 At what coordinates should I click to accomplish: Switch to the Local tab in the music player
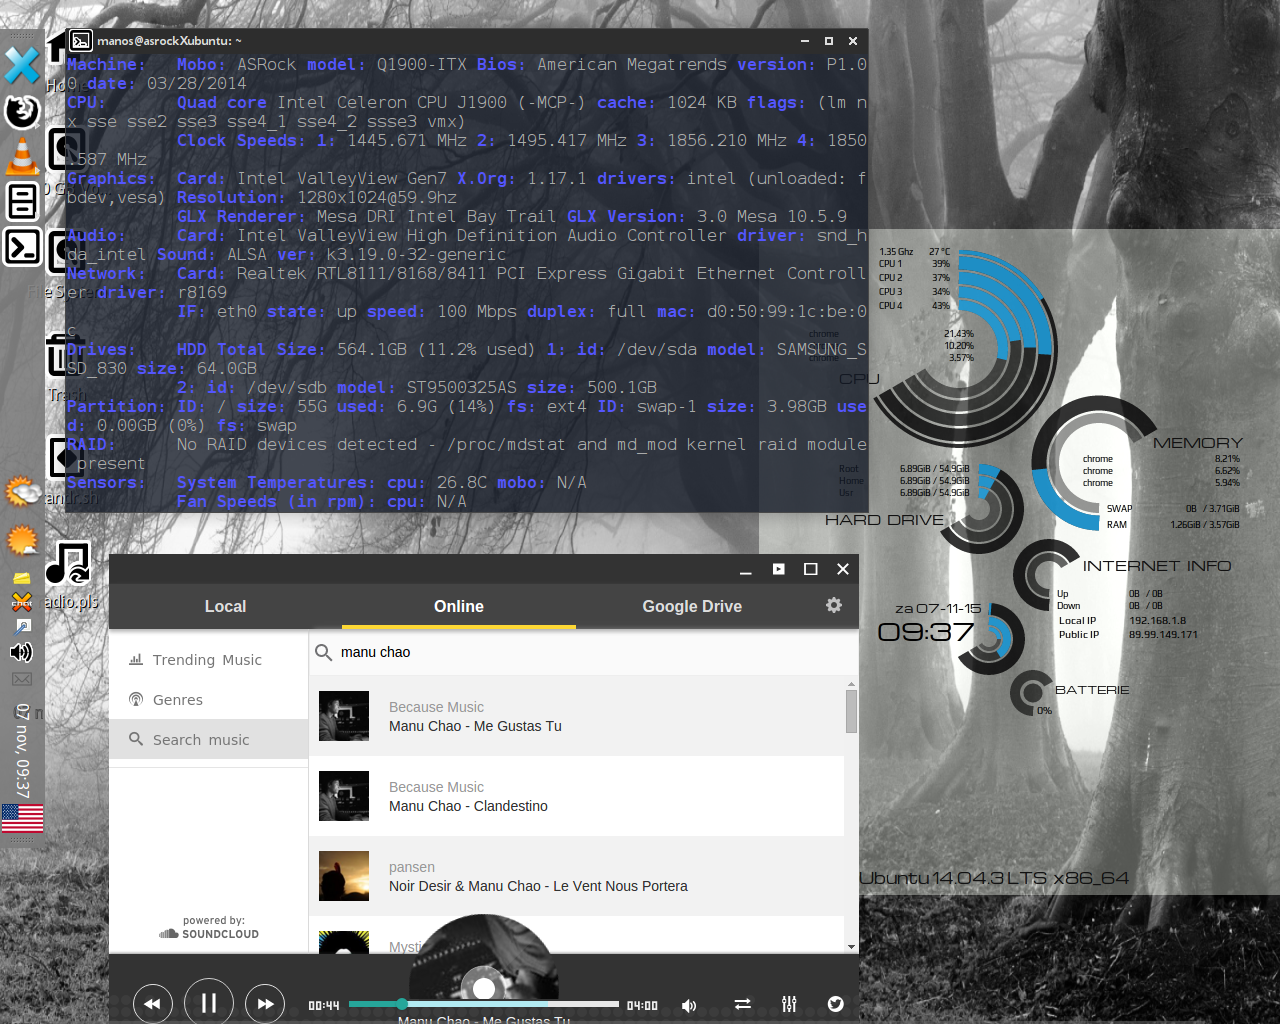(225, 606)
